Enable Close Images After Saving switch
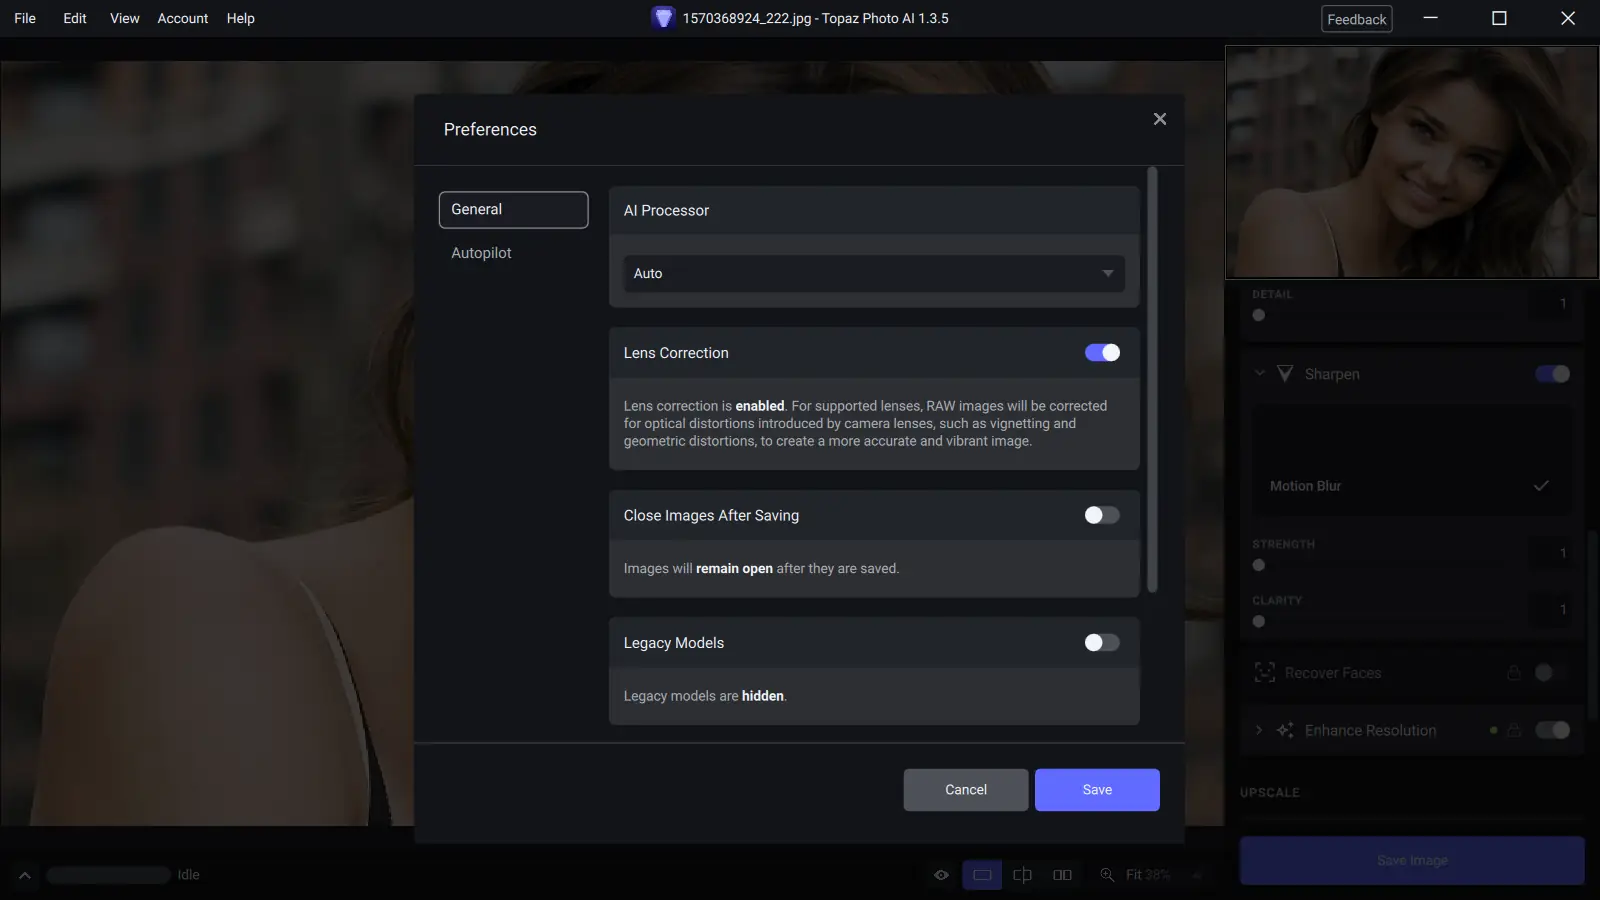The image size is (1600, 900). tap(1102, 515)
